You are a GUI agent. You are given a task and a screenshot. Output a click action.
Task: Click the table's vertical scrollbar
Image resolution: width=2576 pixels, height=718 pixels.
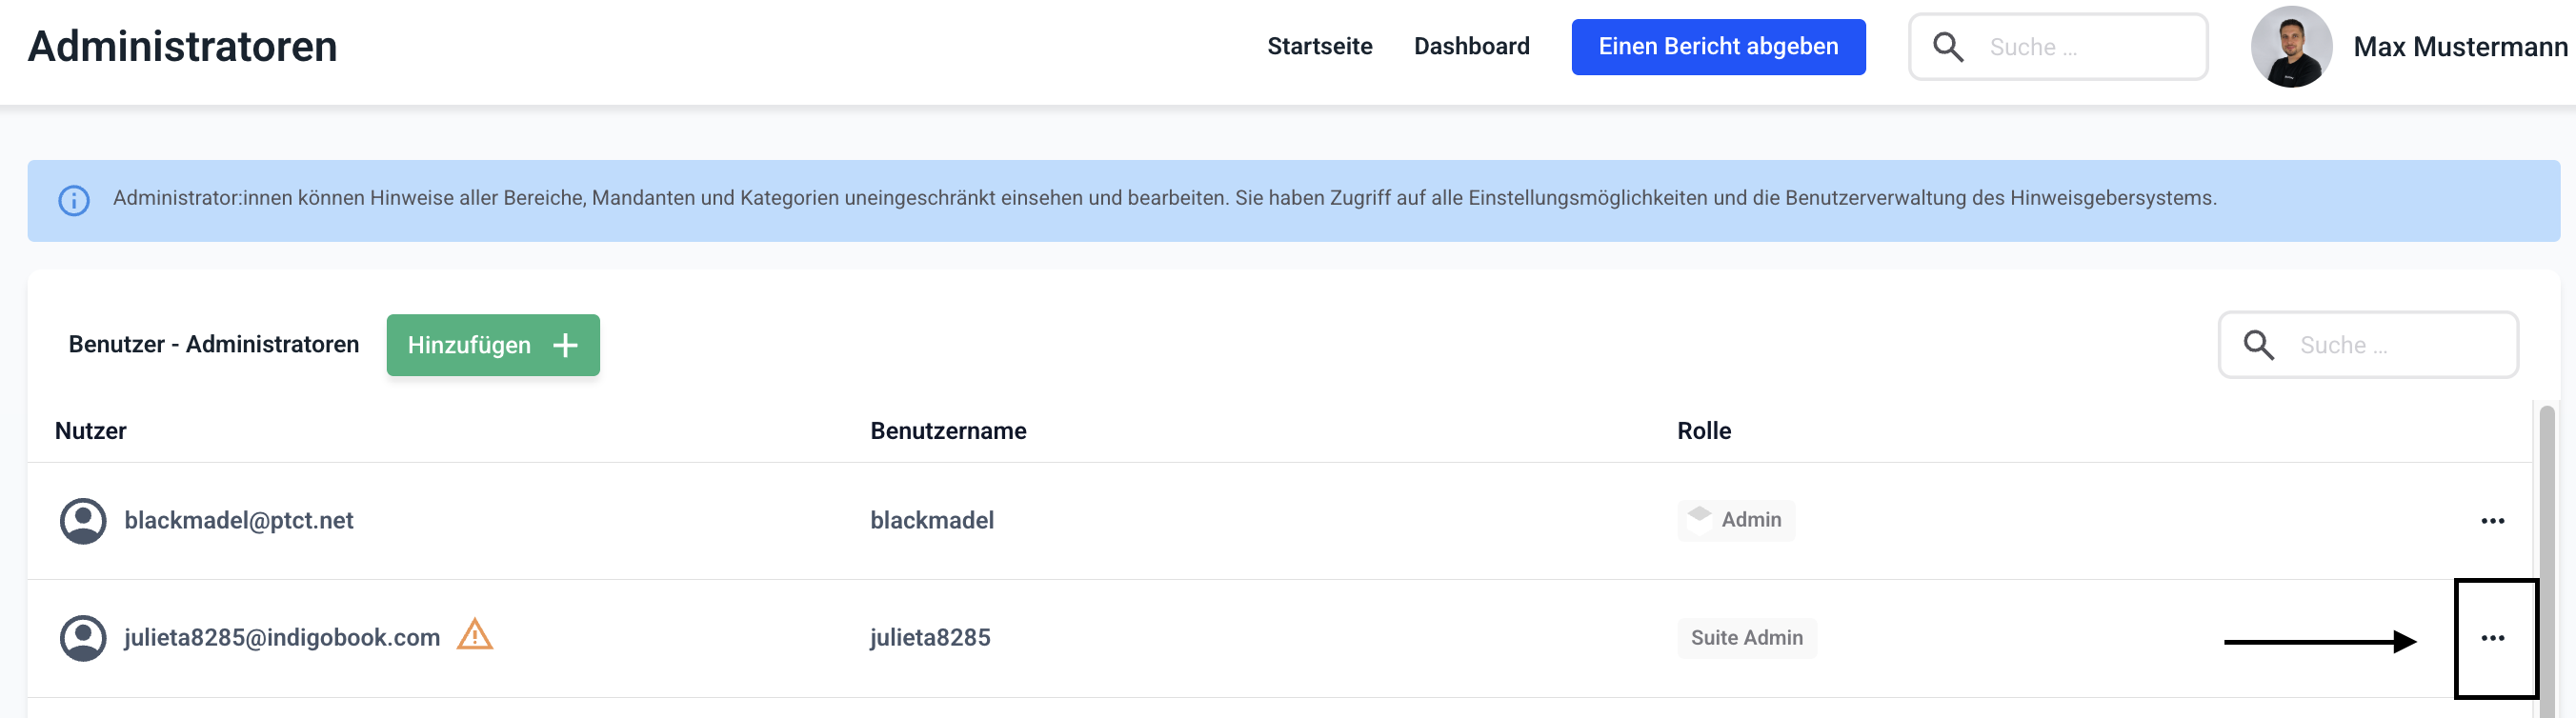click(x=2546, y=560)
